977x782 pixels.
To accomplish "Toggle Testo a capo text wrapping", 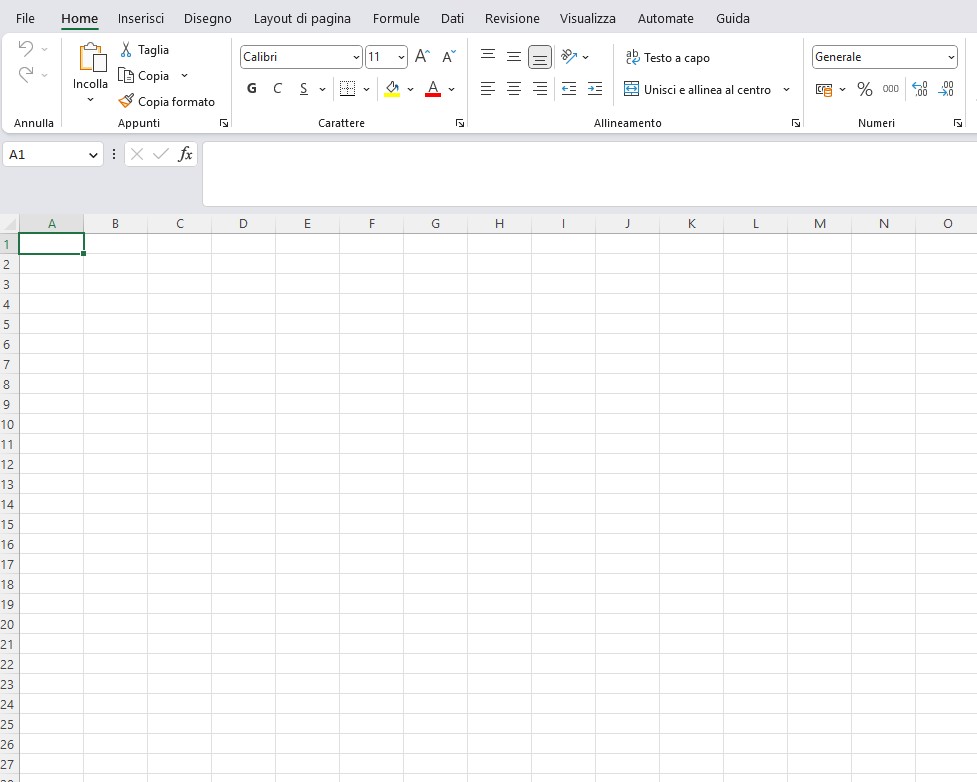I will coord(667,57).
